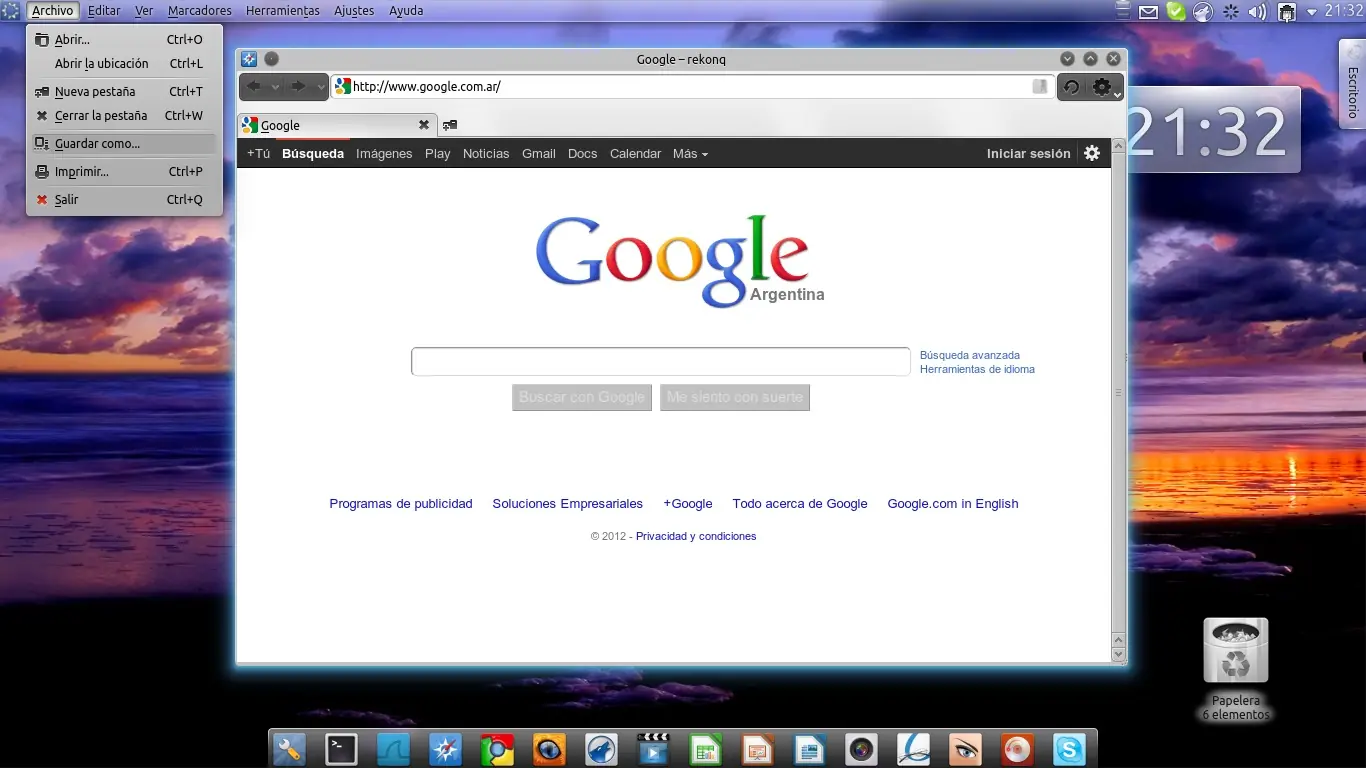
Task: Open the wrench settings icon in dock
Action: [x=289, y=749]
